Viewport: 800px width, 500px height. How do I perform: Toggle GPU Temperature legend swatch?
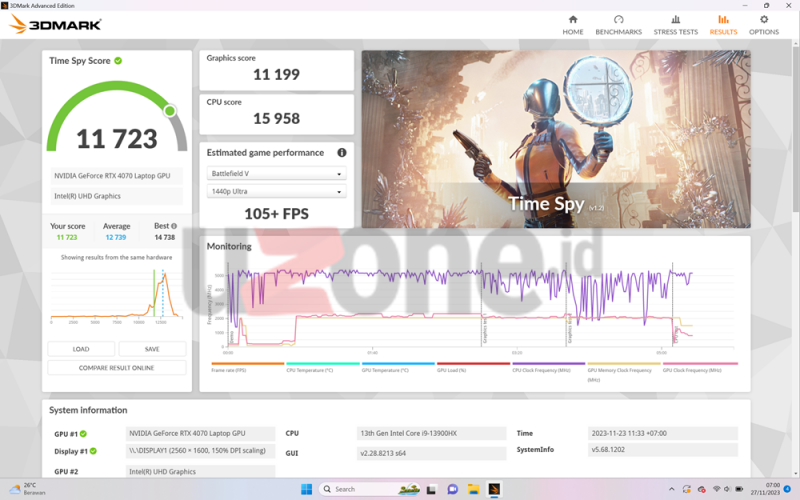398,364
